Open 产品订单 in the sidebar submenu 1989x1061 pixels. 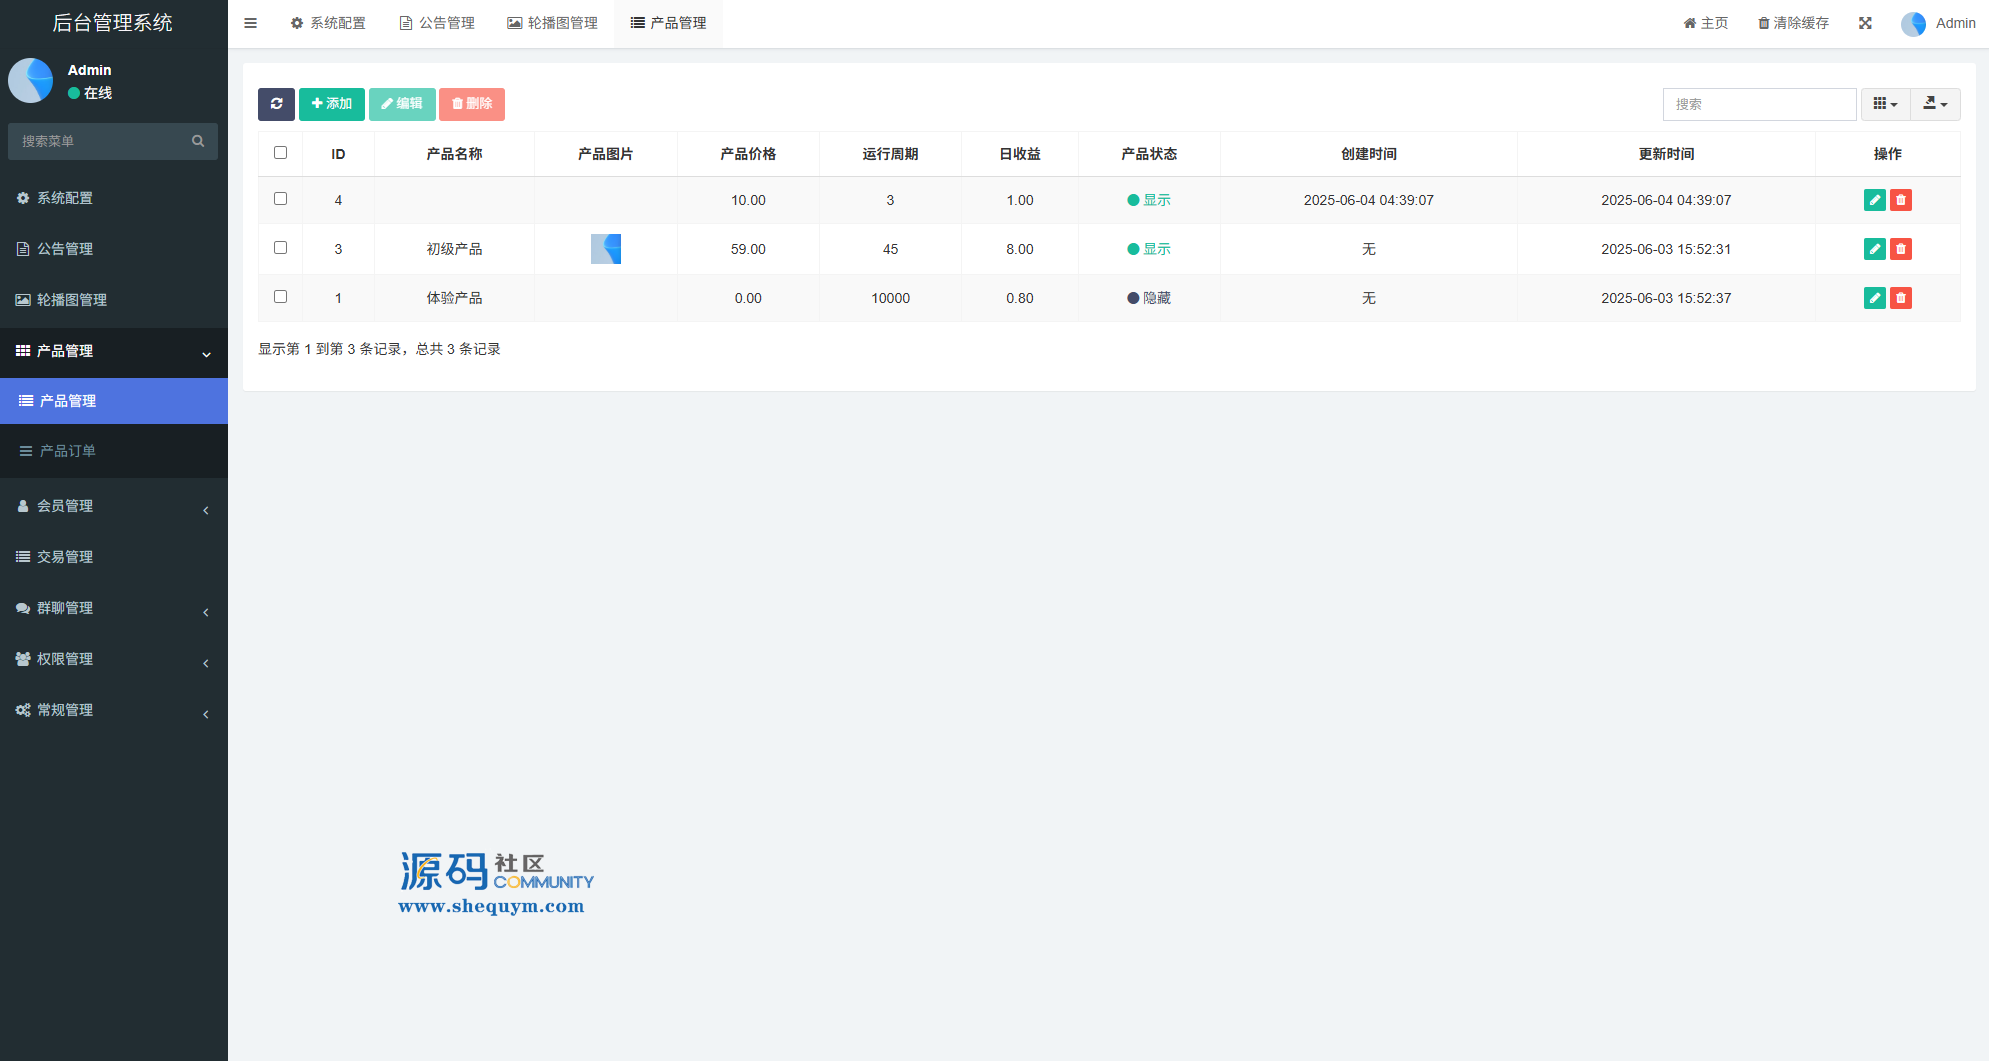[68, 451]
